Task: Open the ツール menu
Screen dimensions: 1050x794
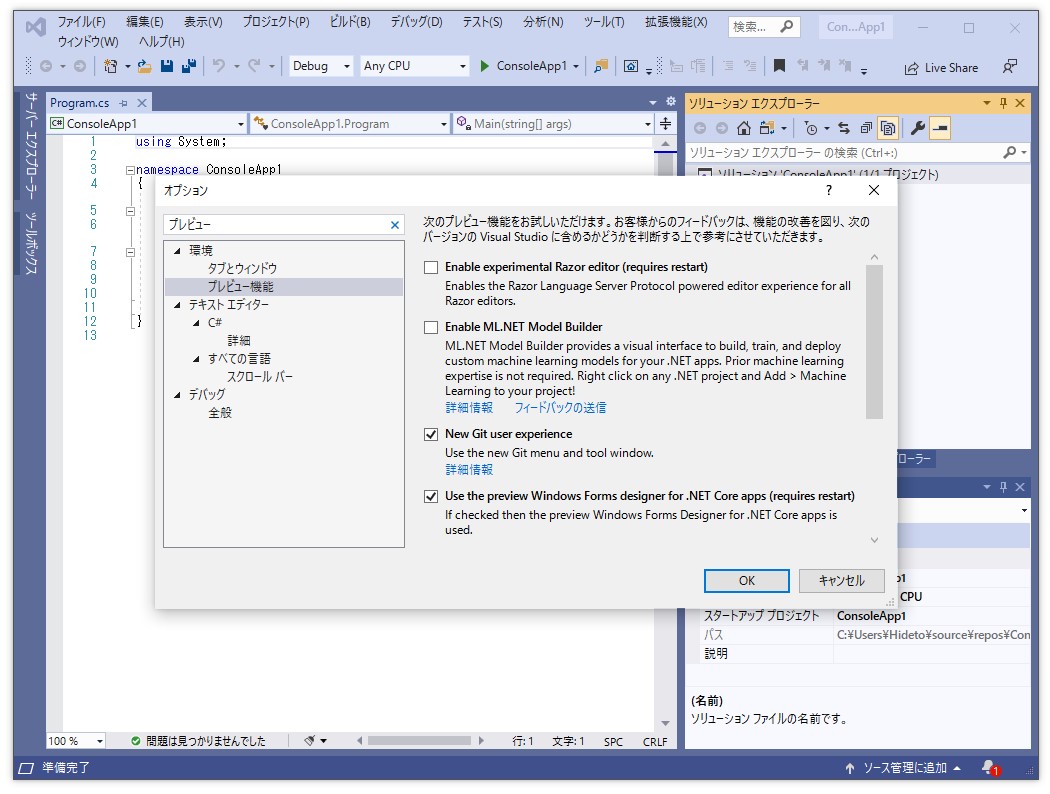Action: click(603, 22)
